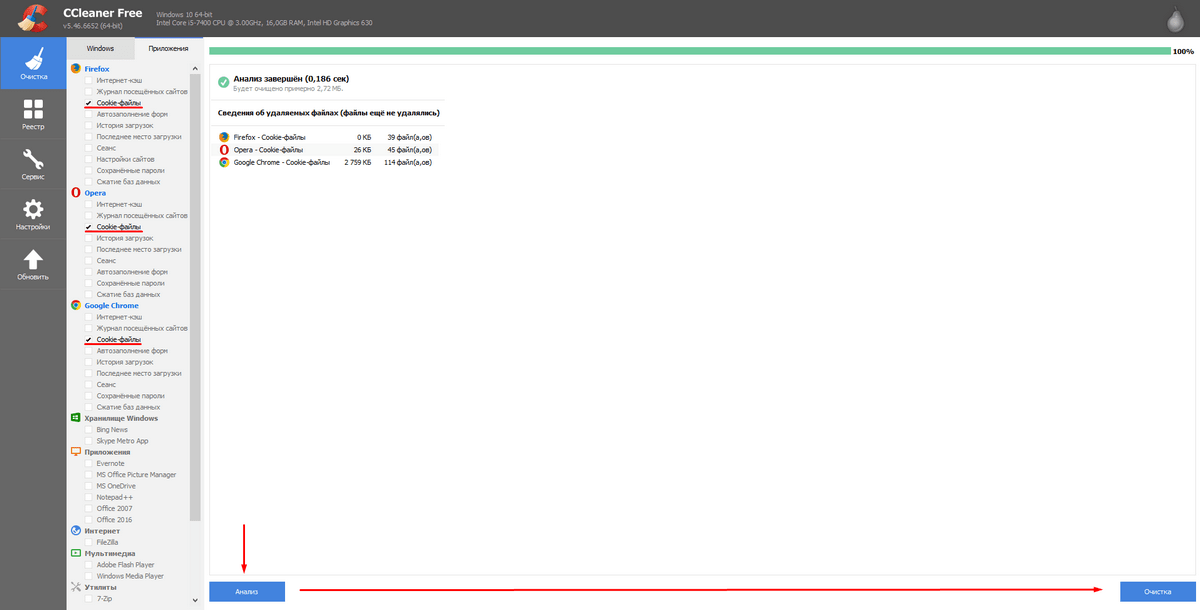Uncheck Cookie-файлы under Firefox
The height and width of the screenshot is (610, 1200).
coord(89,103)
